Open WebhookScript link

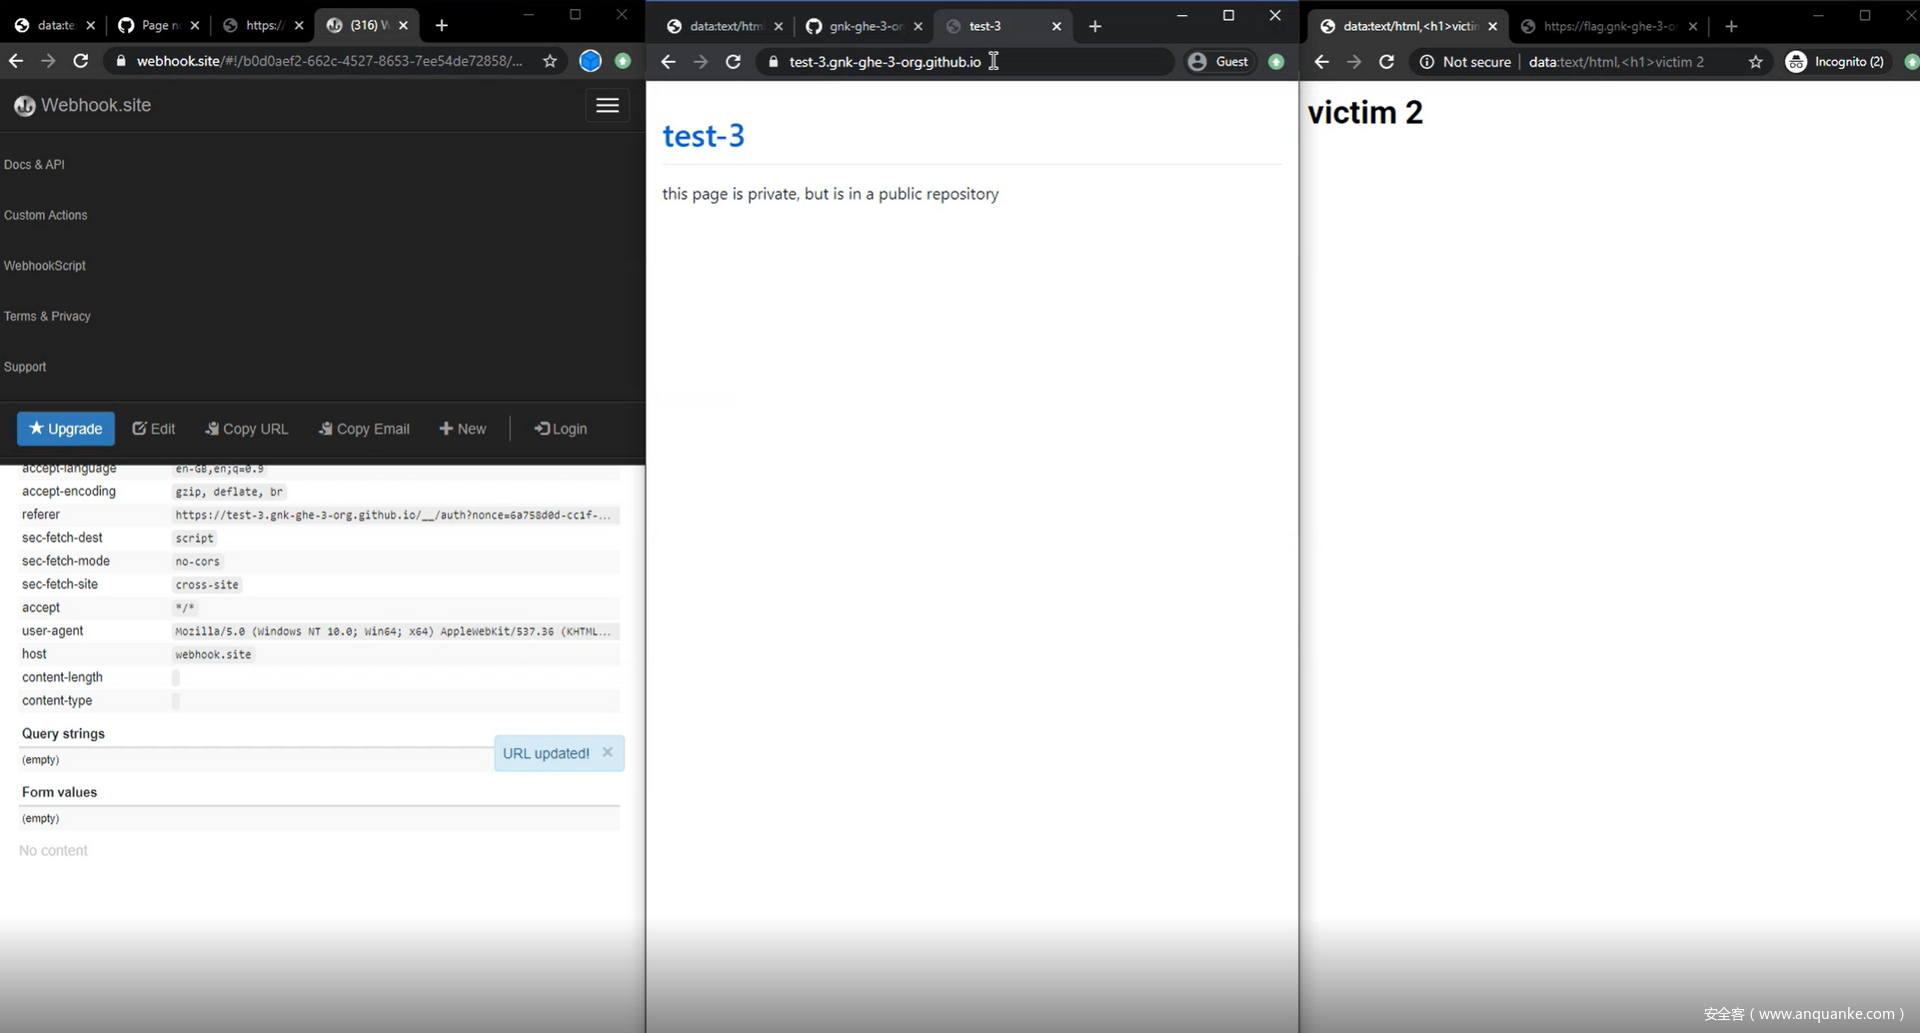(x=44, y=265)
